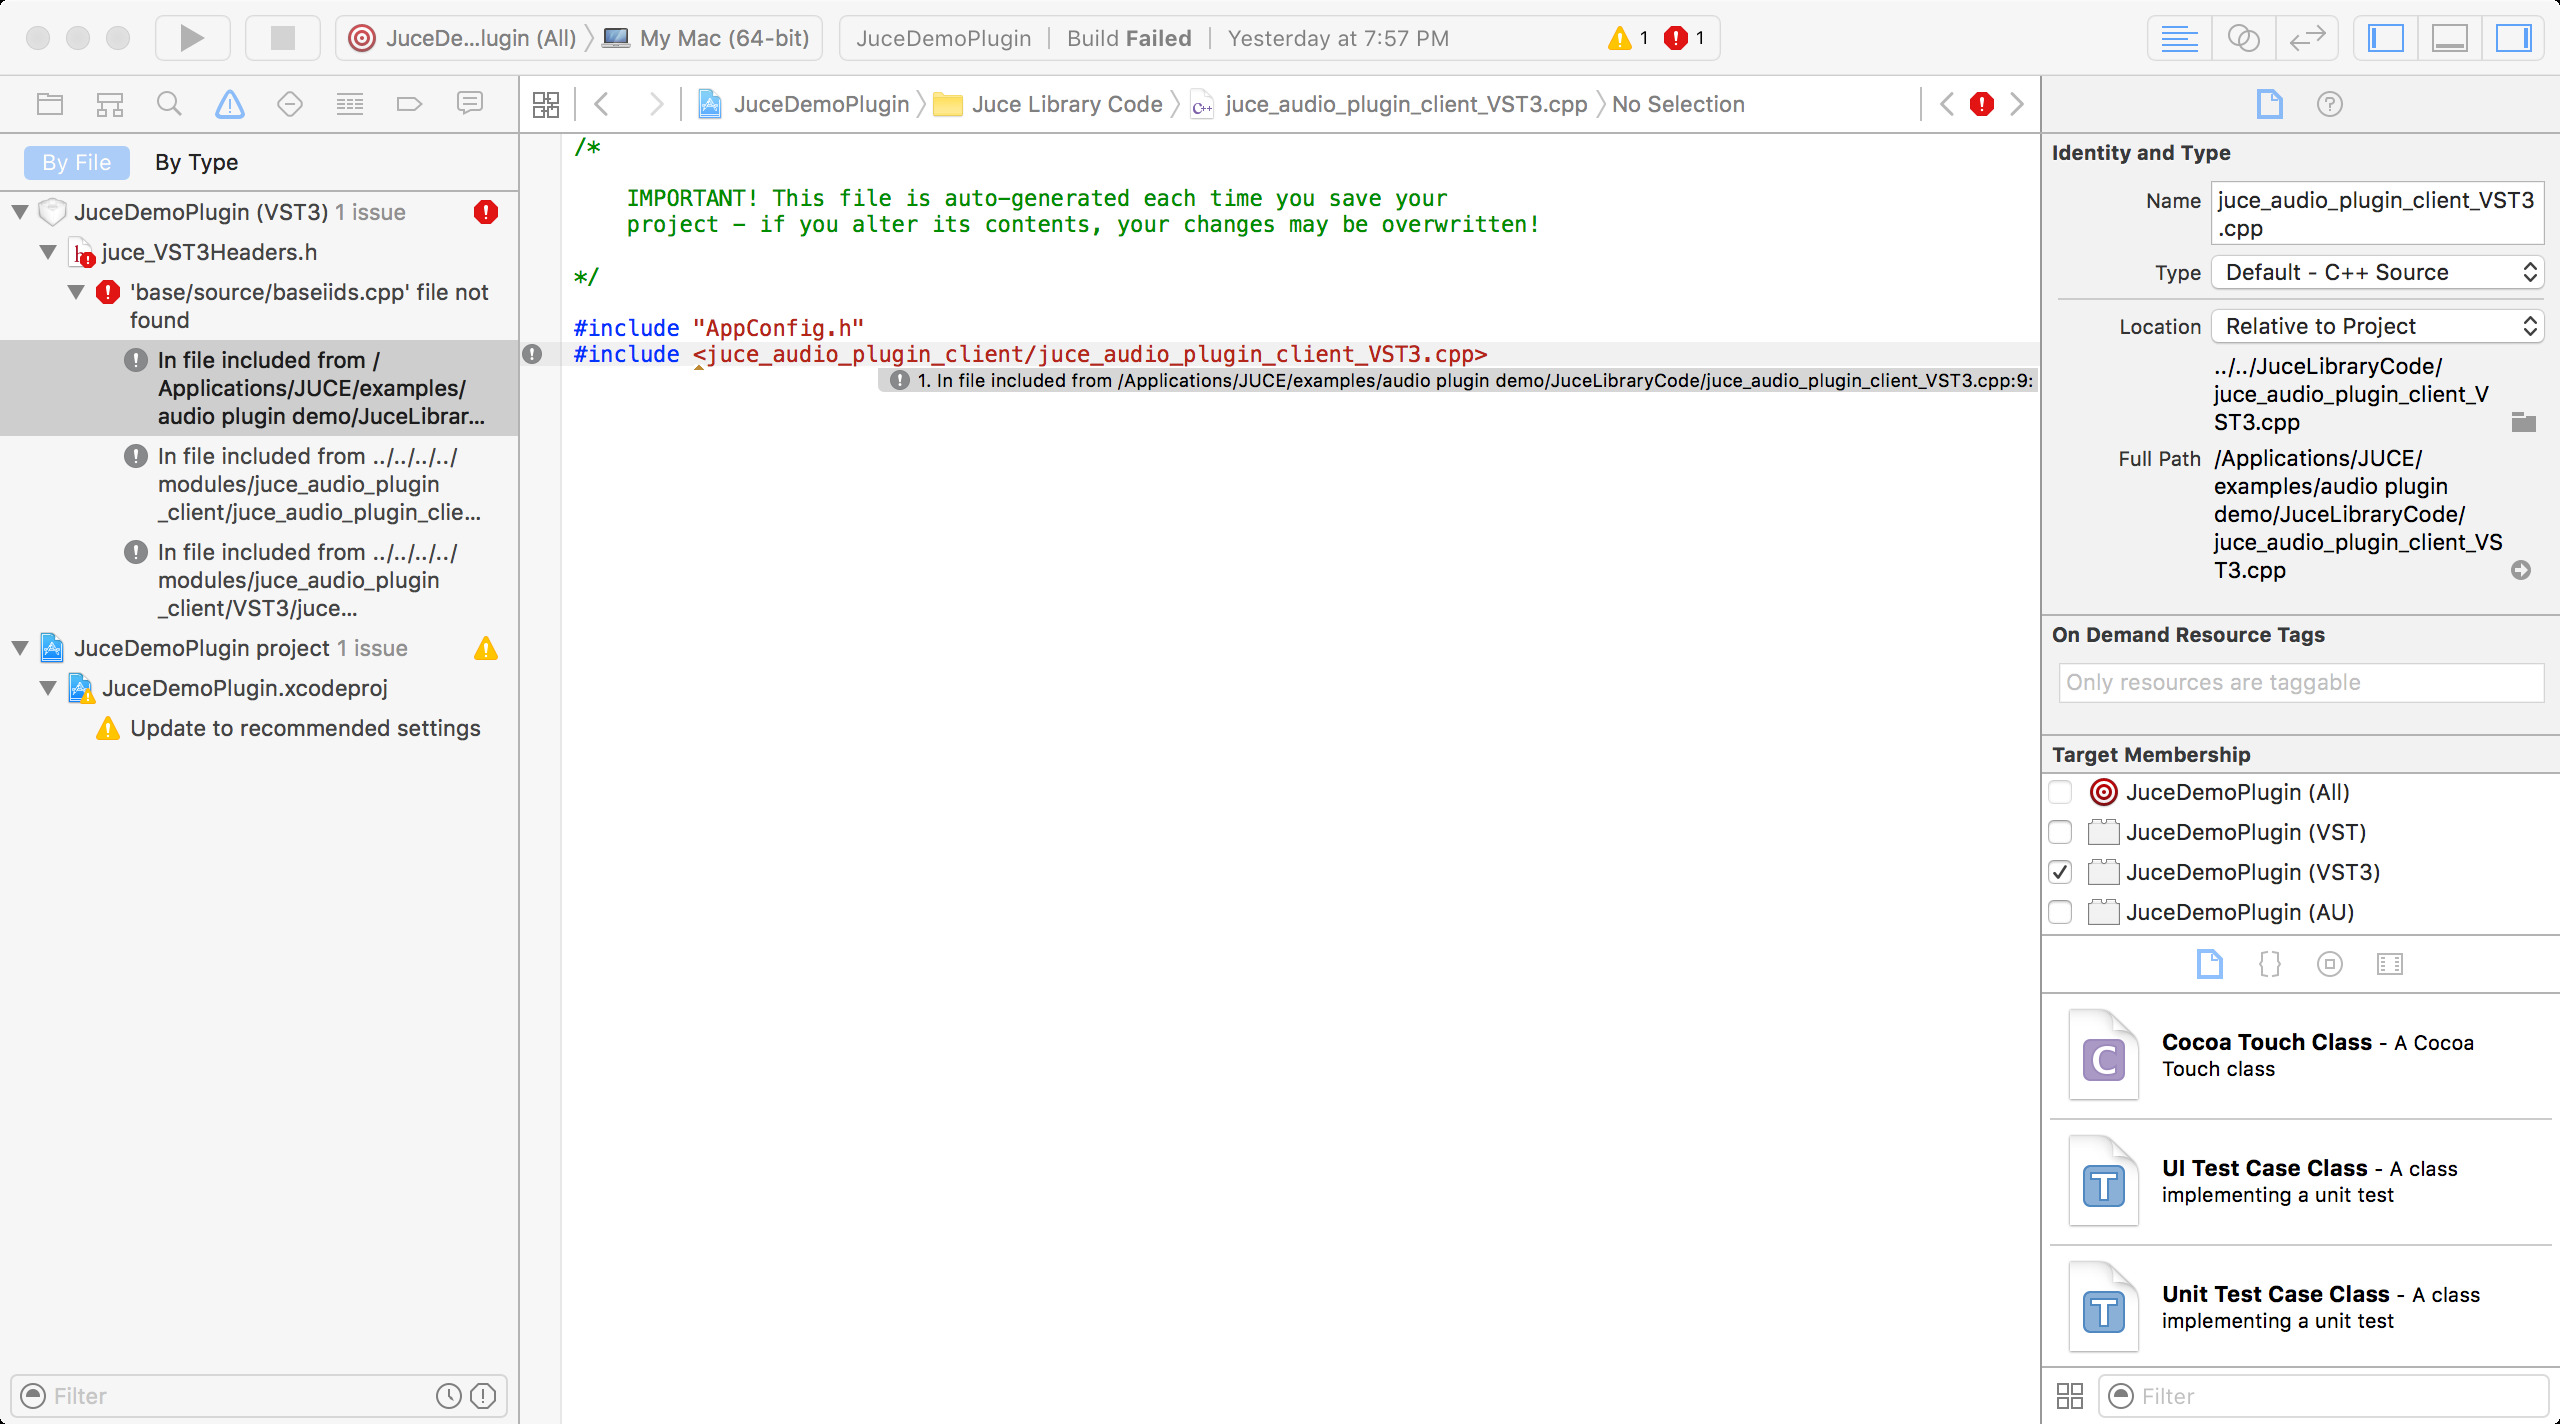Enable JuceDemoPlugin (VST) target membership
2560x1424 pixels.
click(2060, 832)
